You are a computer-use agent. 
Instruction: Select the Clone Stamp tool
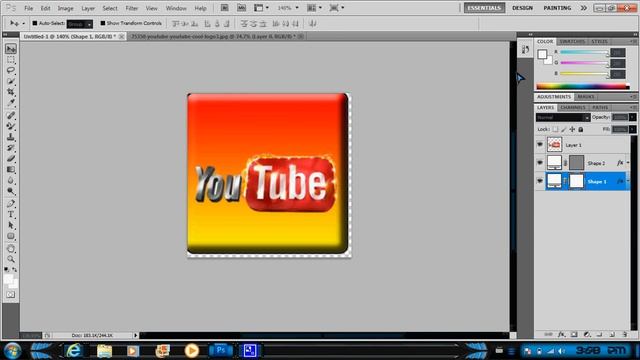(11, 137)
